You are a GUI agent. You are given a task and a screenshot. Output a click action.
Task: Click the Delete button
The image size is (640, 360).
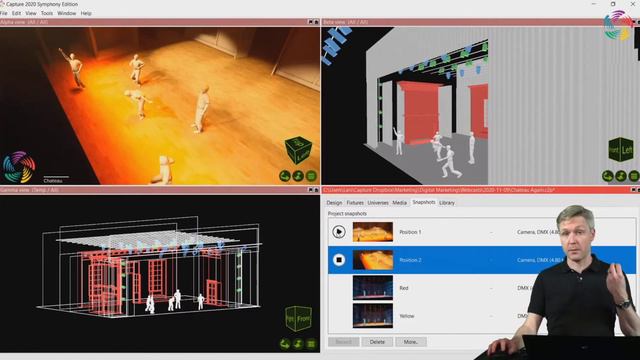pos(377,342)
